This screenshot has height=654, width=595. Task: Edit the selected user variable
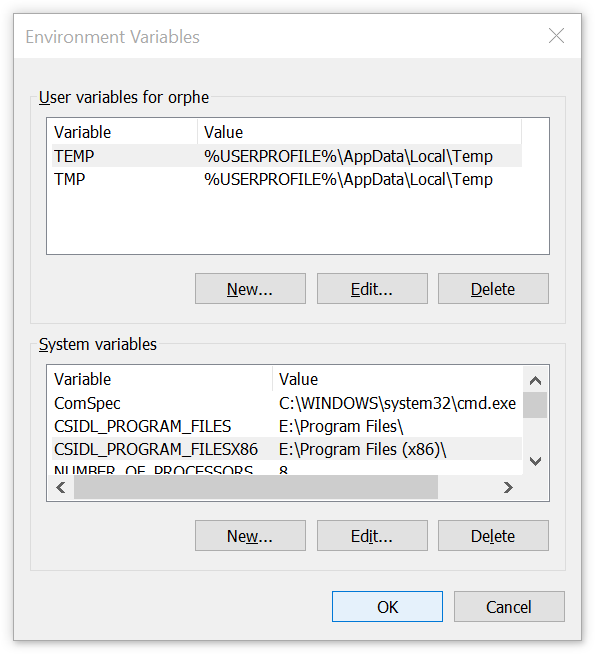372,289
